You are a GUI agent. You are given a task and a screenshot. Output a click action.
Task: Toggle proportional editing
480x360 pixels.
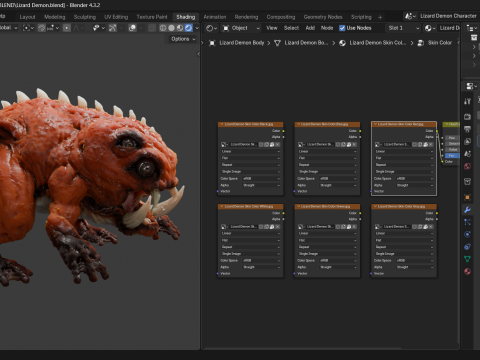(x=67, y=28)
